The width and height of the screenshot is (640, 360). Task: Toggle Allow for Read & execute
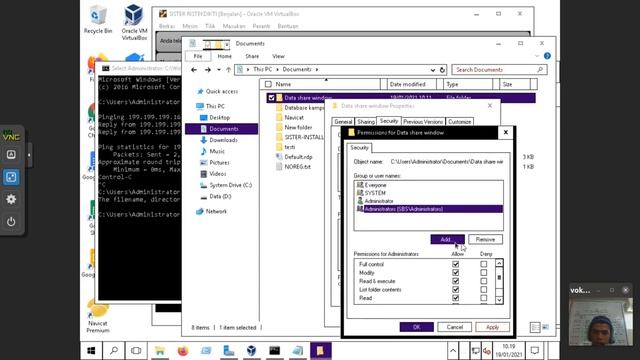pyautogui.click(x=456, y=281)
